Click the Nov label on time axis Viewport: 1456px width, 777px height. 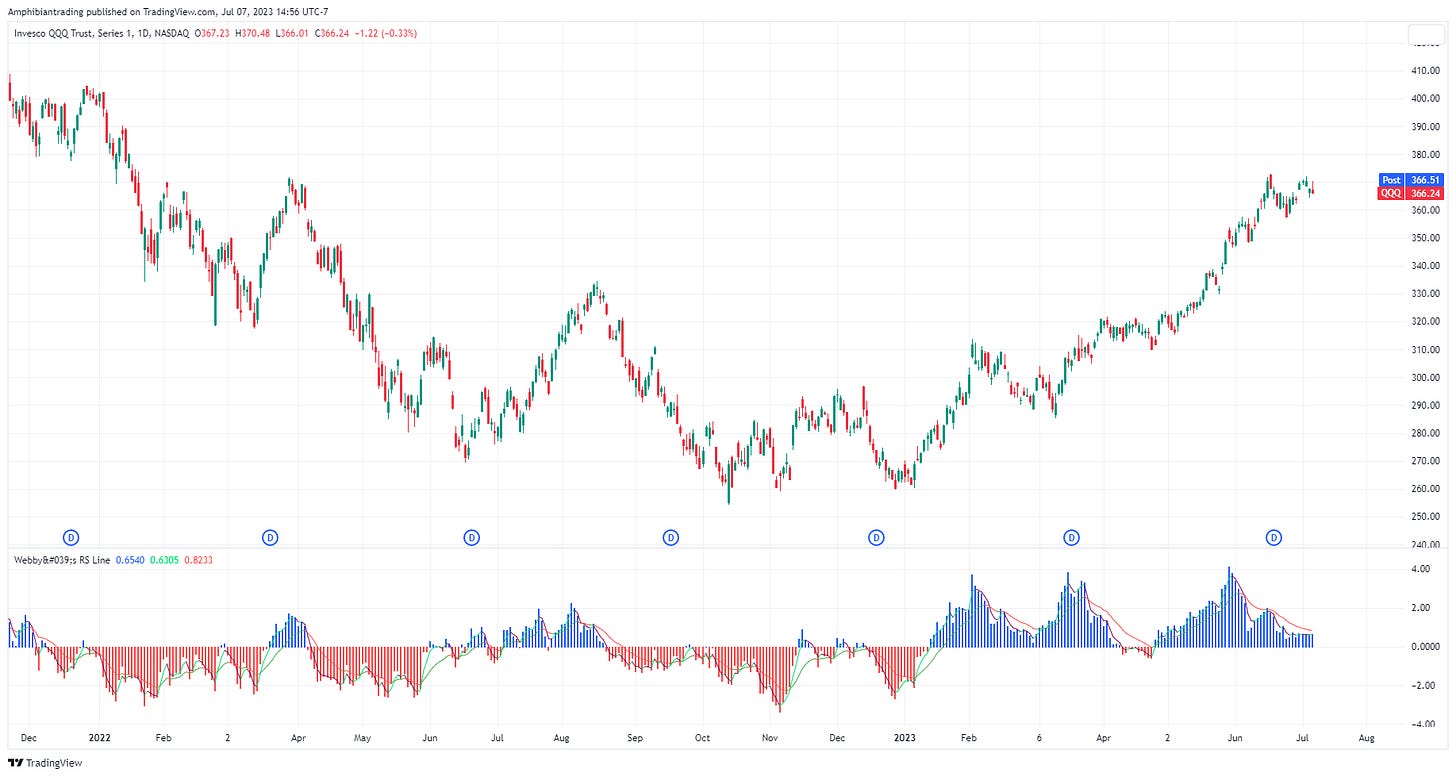pyautogui.click(x=770, y=738)
